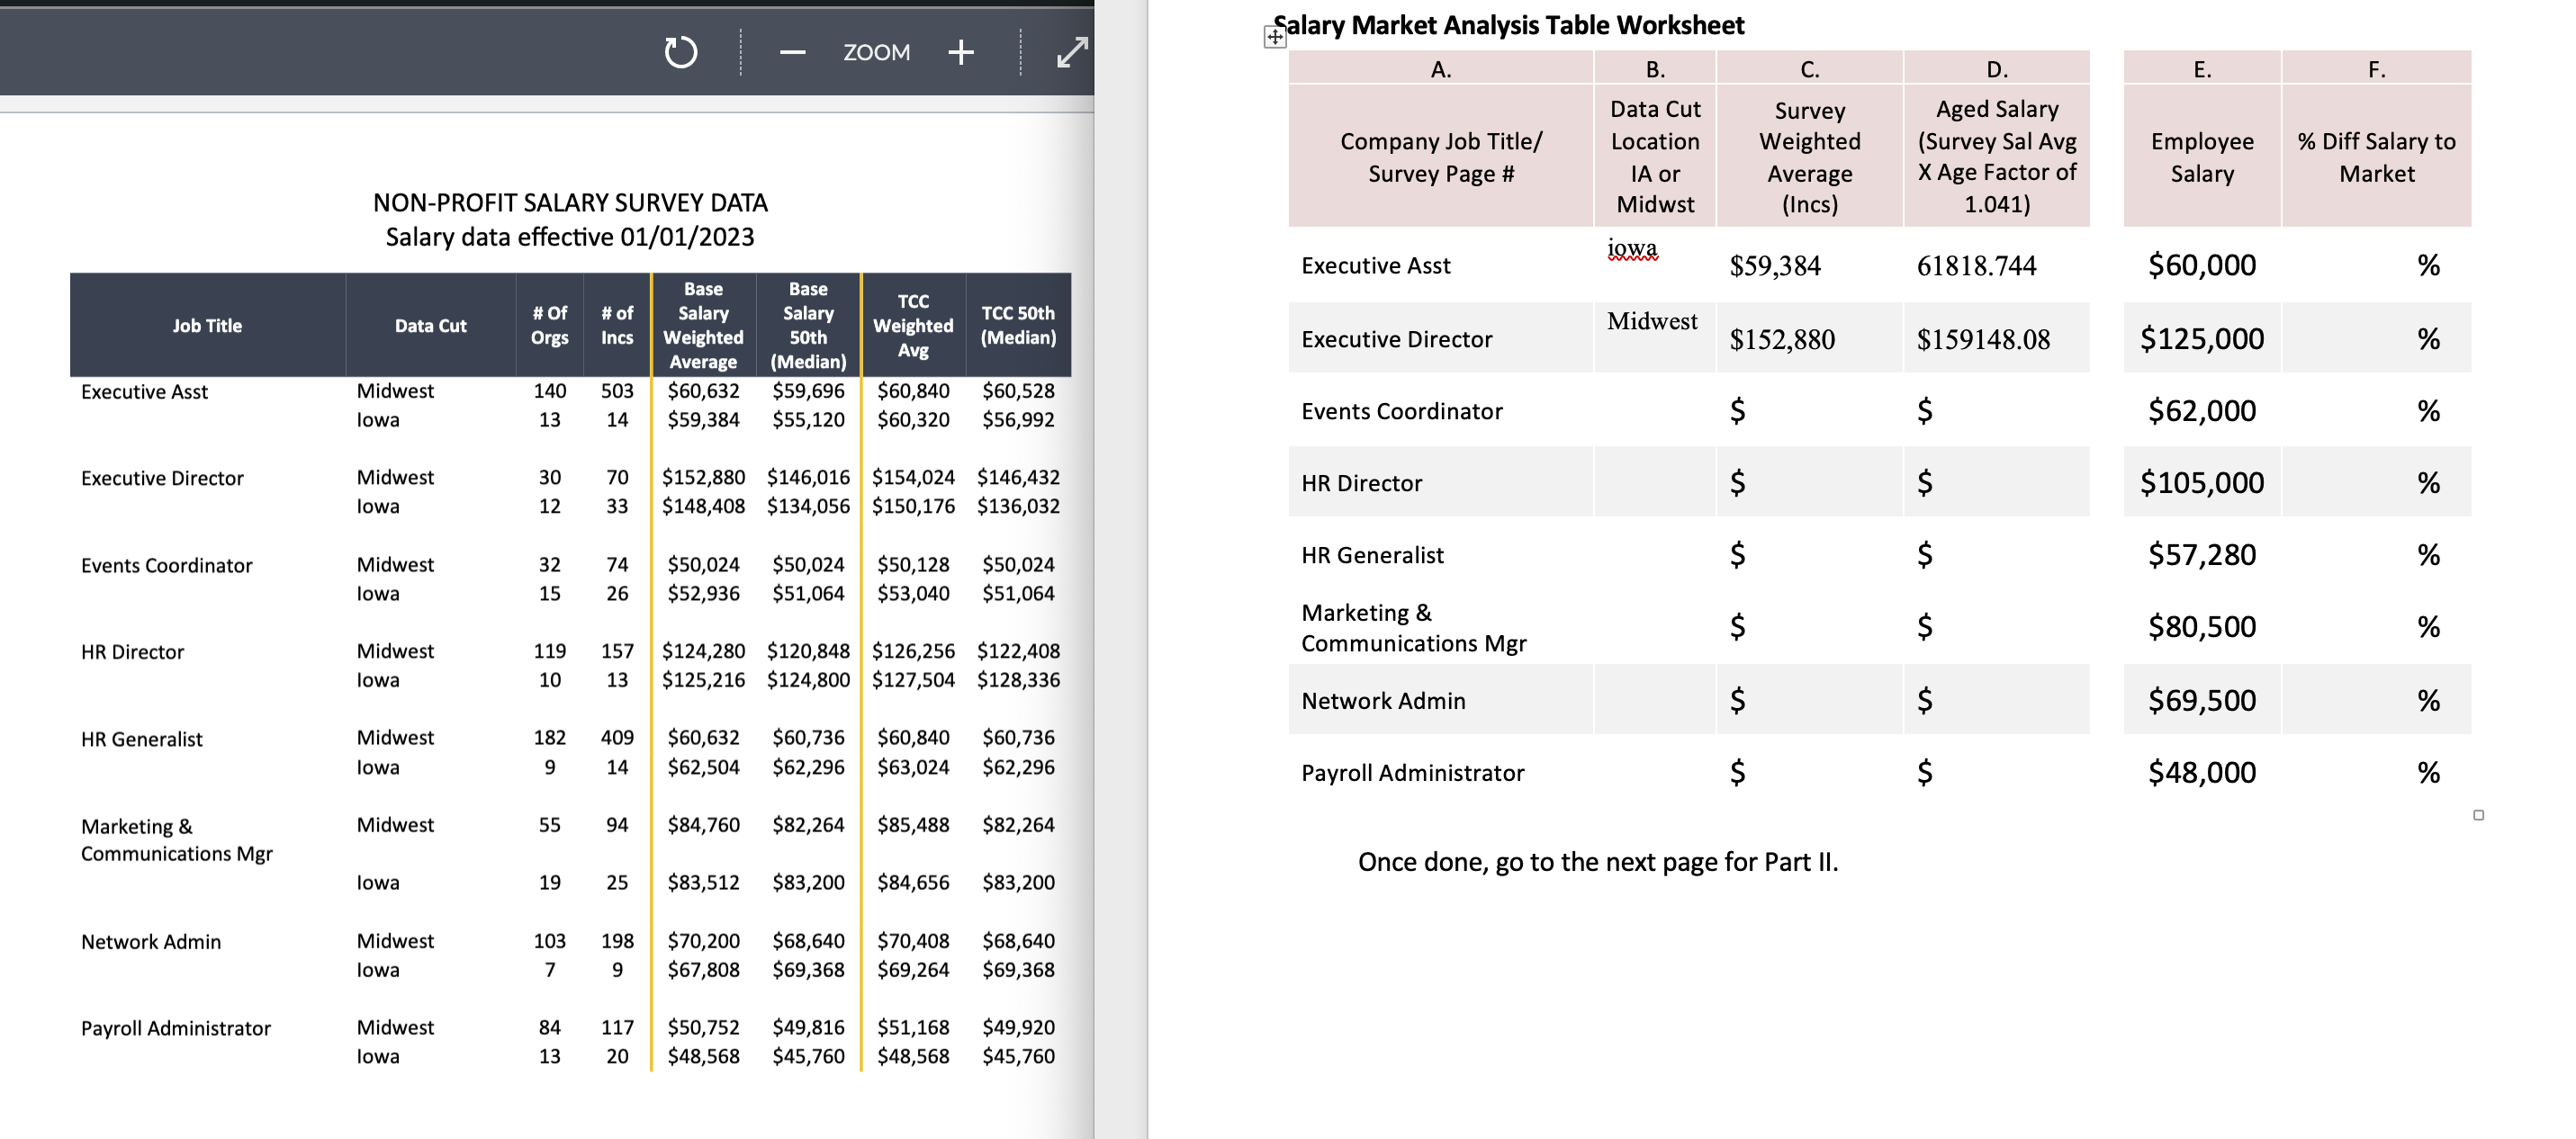Click the zoom in plus icon
2576x1139 pixels.
(960, 52)
